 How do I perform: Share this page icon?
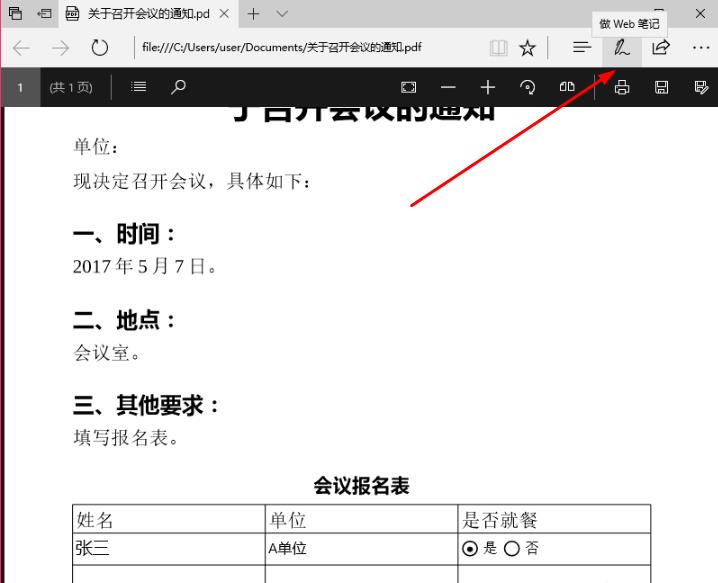tap(661, 47)
